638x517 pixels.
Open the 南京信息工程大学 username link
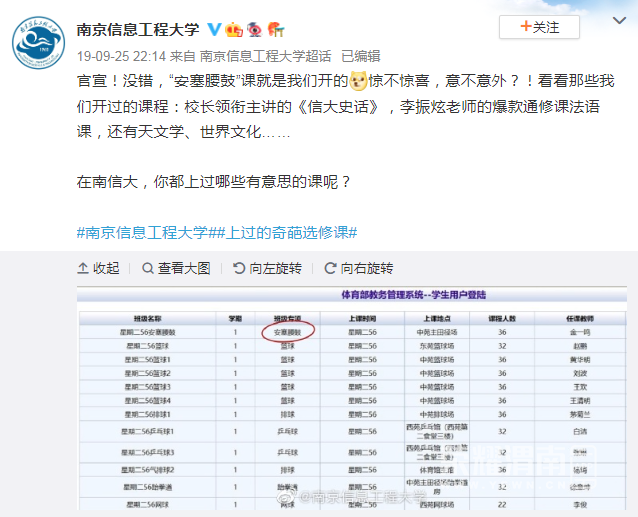click(x=138, y=28)
